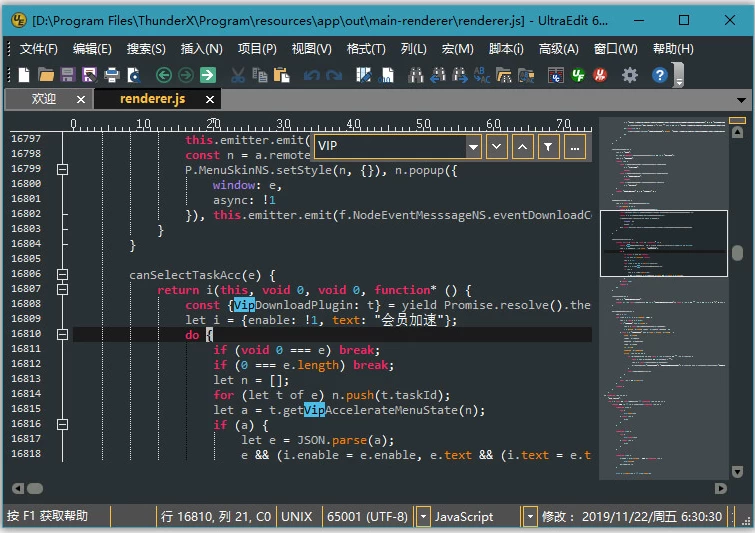Click the Undo arrow icon
Image resolution: width=755 pixels, height=533 pixels.
coord(310,75)
